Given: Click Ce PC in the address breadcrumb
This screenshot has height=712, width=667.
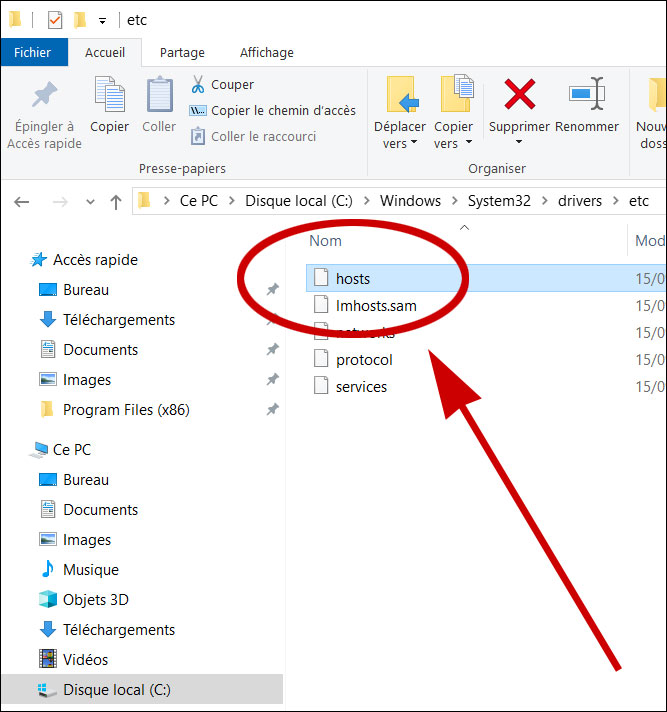Looking at the screenshot, I should pos(199,201).
